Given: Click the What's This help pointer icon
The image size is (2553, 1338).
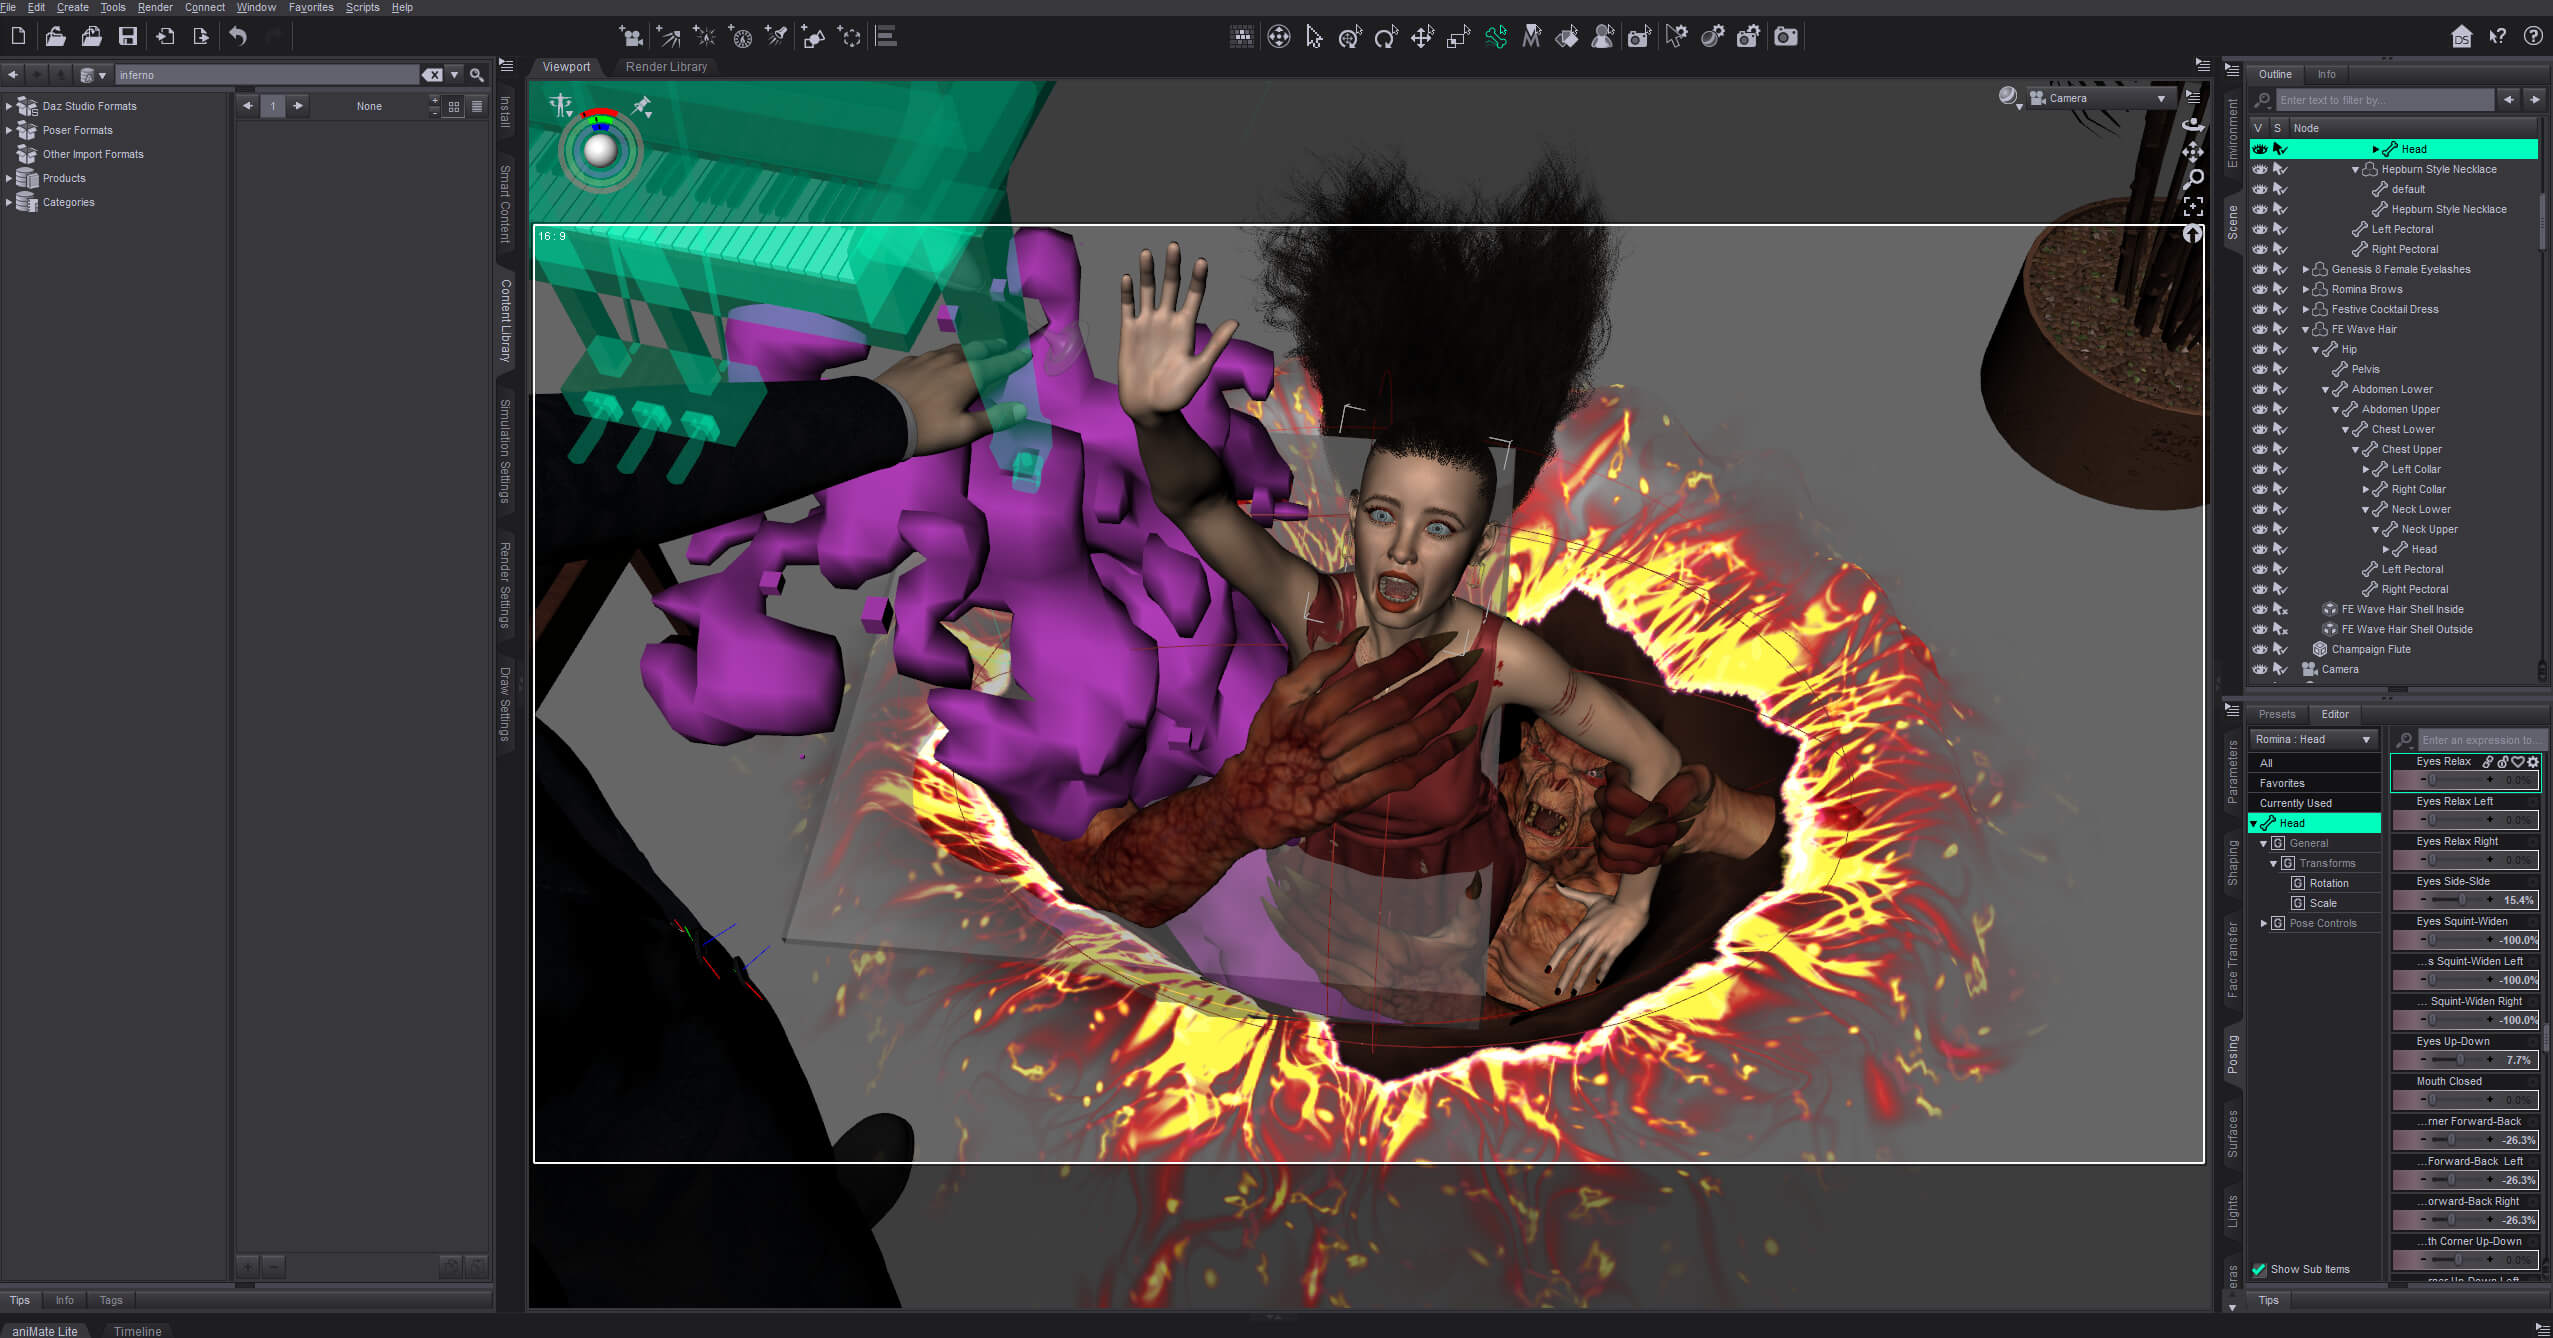Looking at the screenshot, I should point(2498,37).
